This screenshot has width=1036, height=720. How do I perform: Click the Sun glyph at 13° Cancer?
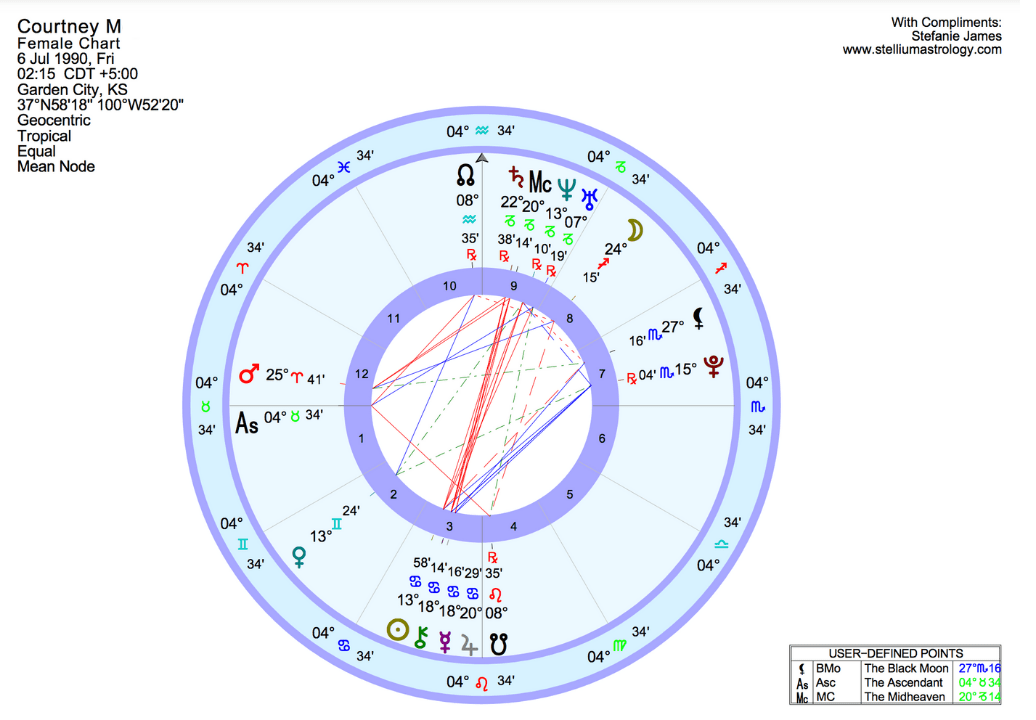398,630
